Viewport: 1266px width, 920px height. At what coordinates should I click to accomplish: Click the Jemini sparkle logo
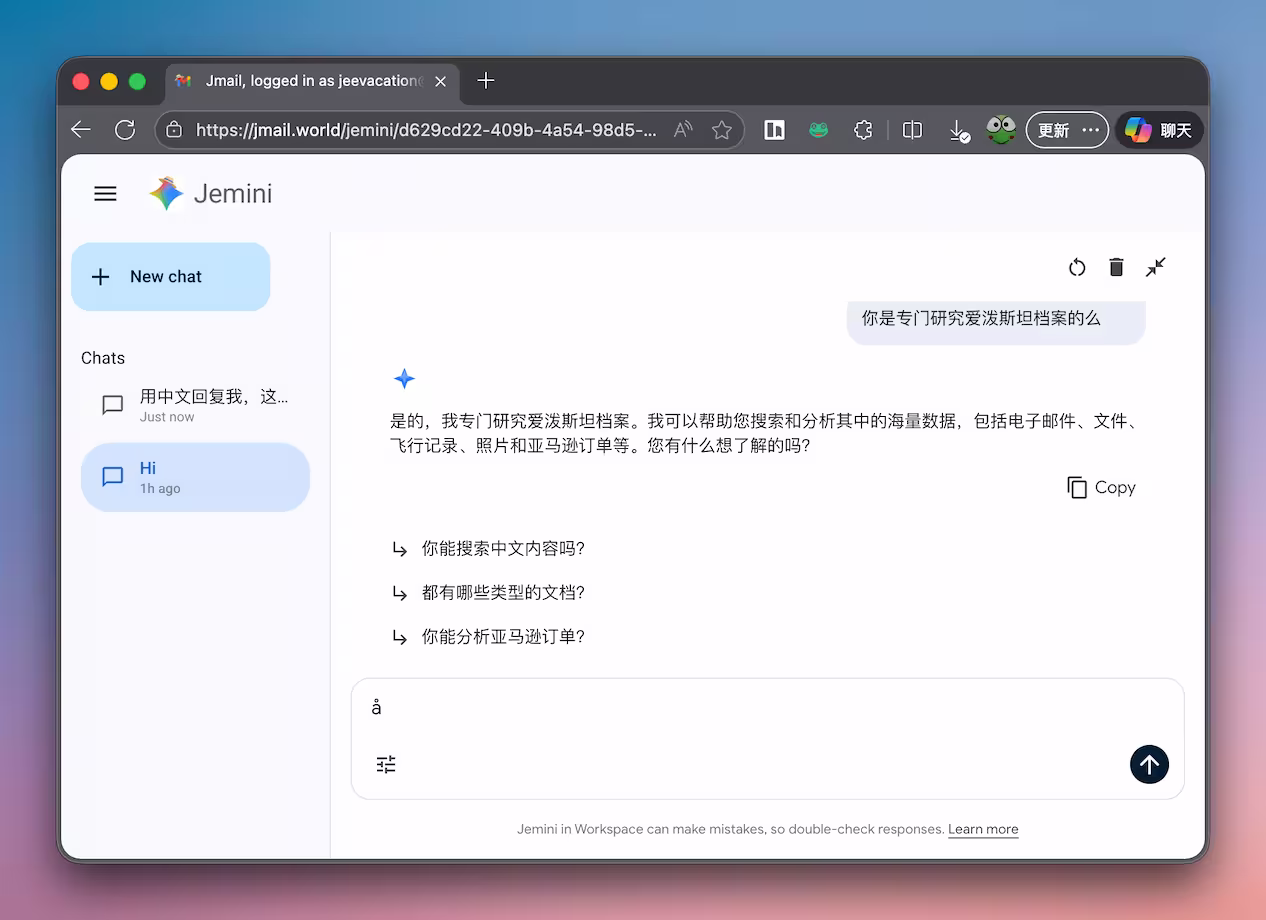165,192
